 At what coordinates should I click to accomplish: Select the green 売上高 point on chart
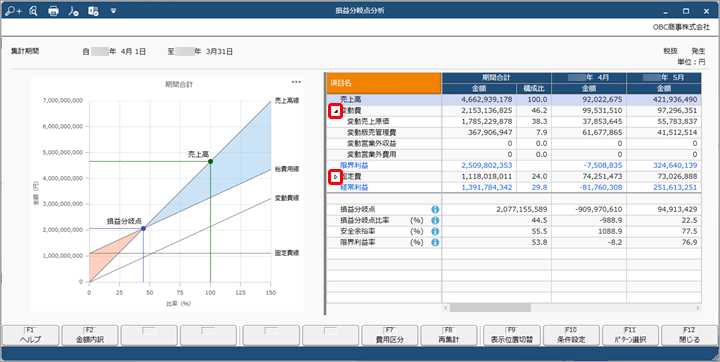pyautogui.click(x=210, y=161)
